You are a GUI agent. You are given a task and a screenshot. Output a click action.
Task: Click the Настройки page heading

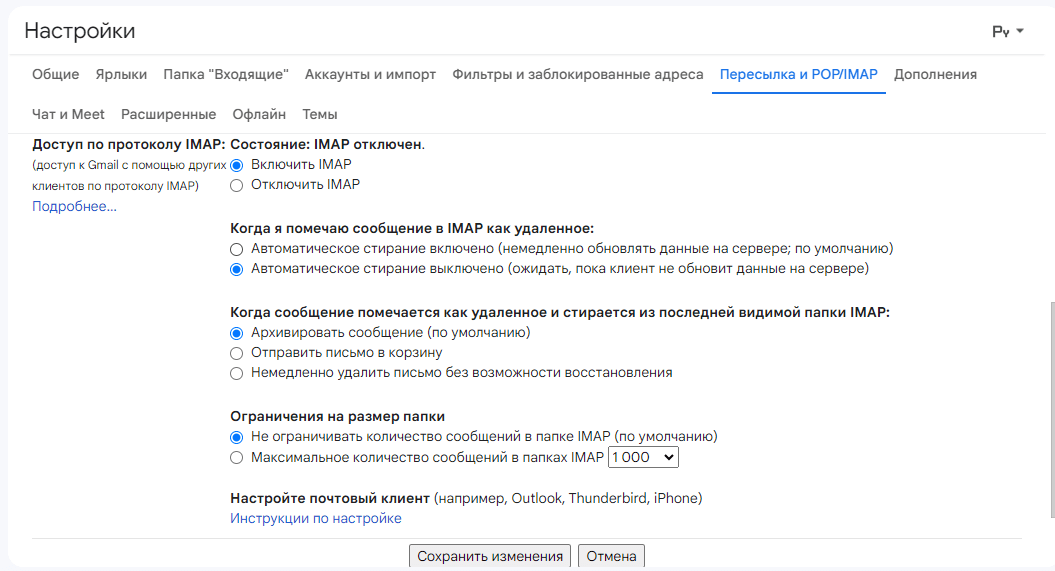point(79,31)
